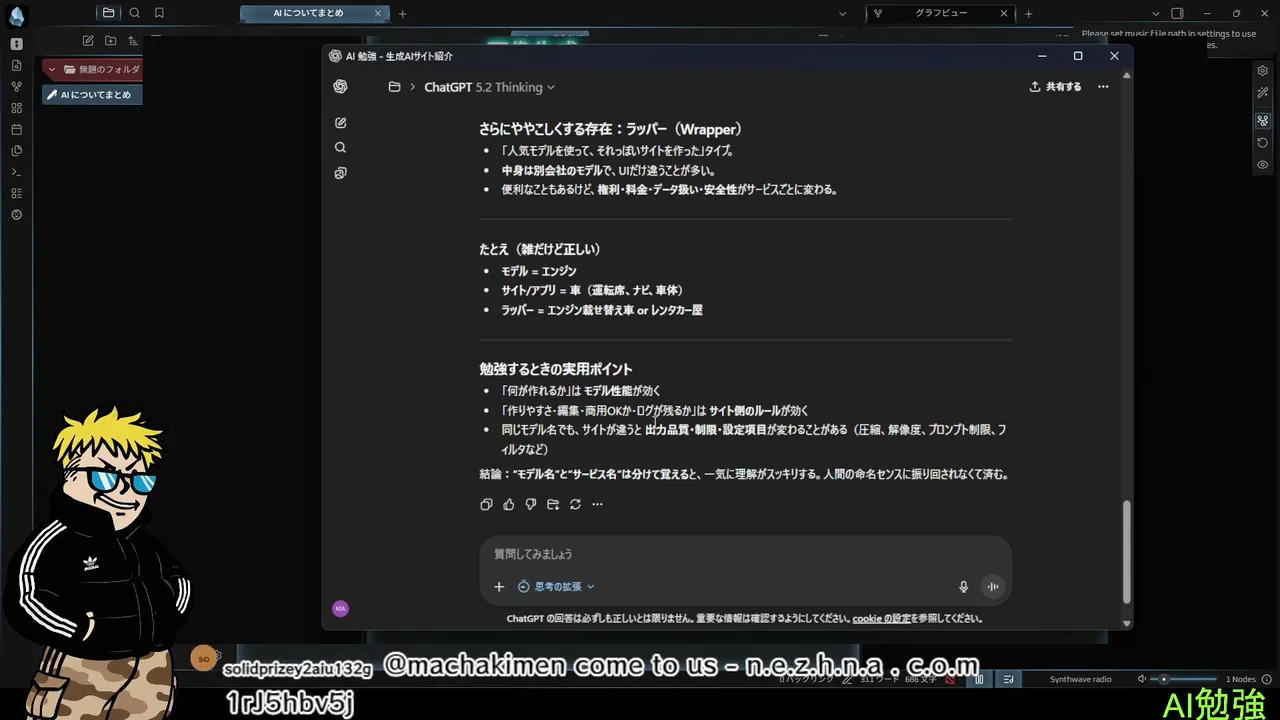Copy the ChatGPT response
This screenshot has width=1280, height=720.
tap(486, 504)
